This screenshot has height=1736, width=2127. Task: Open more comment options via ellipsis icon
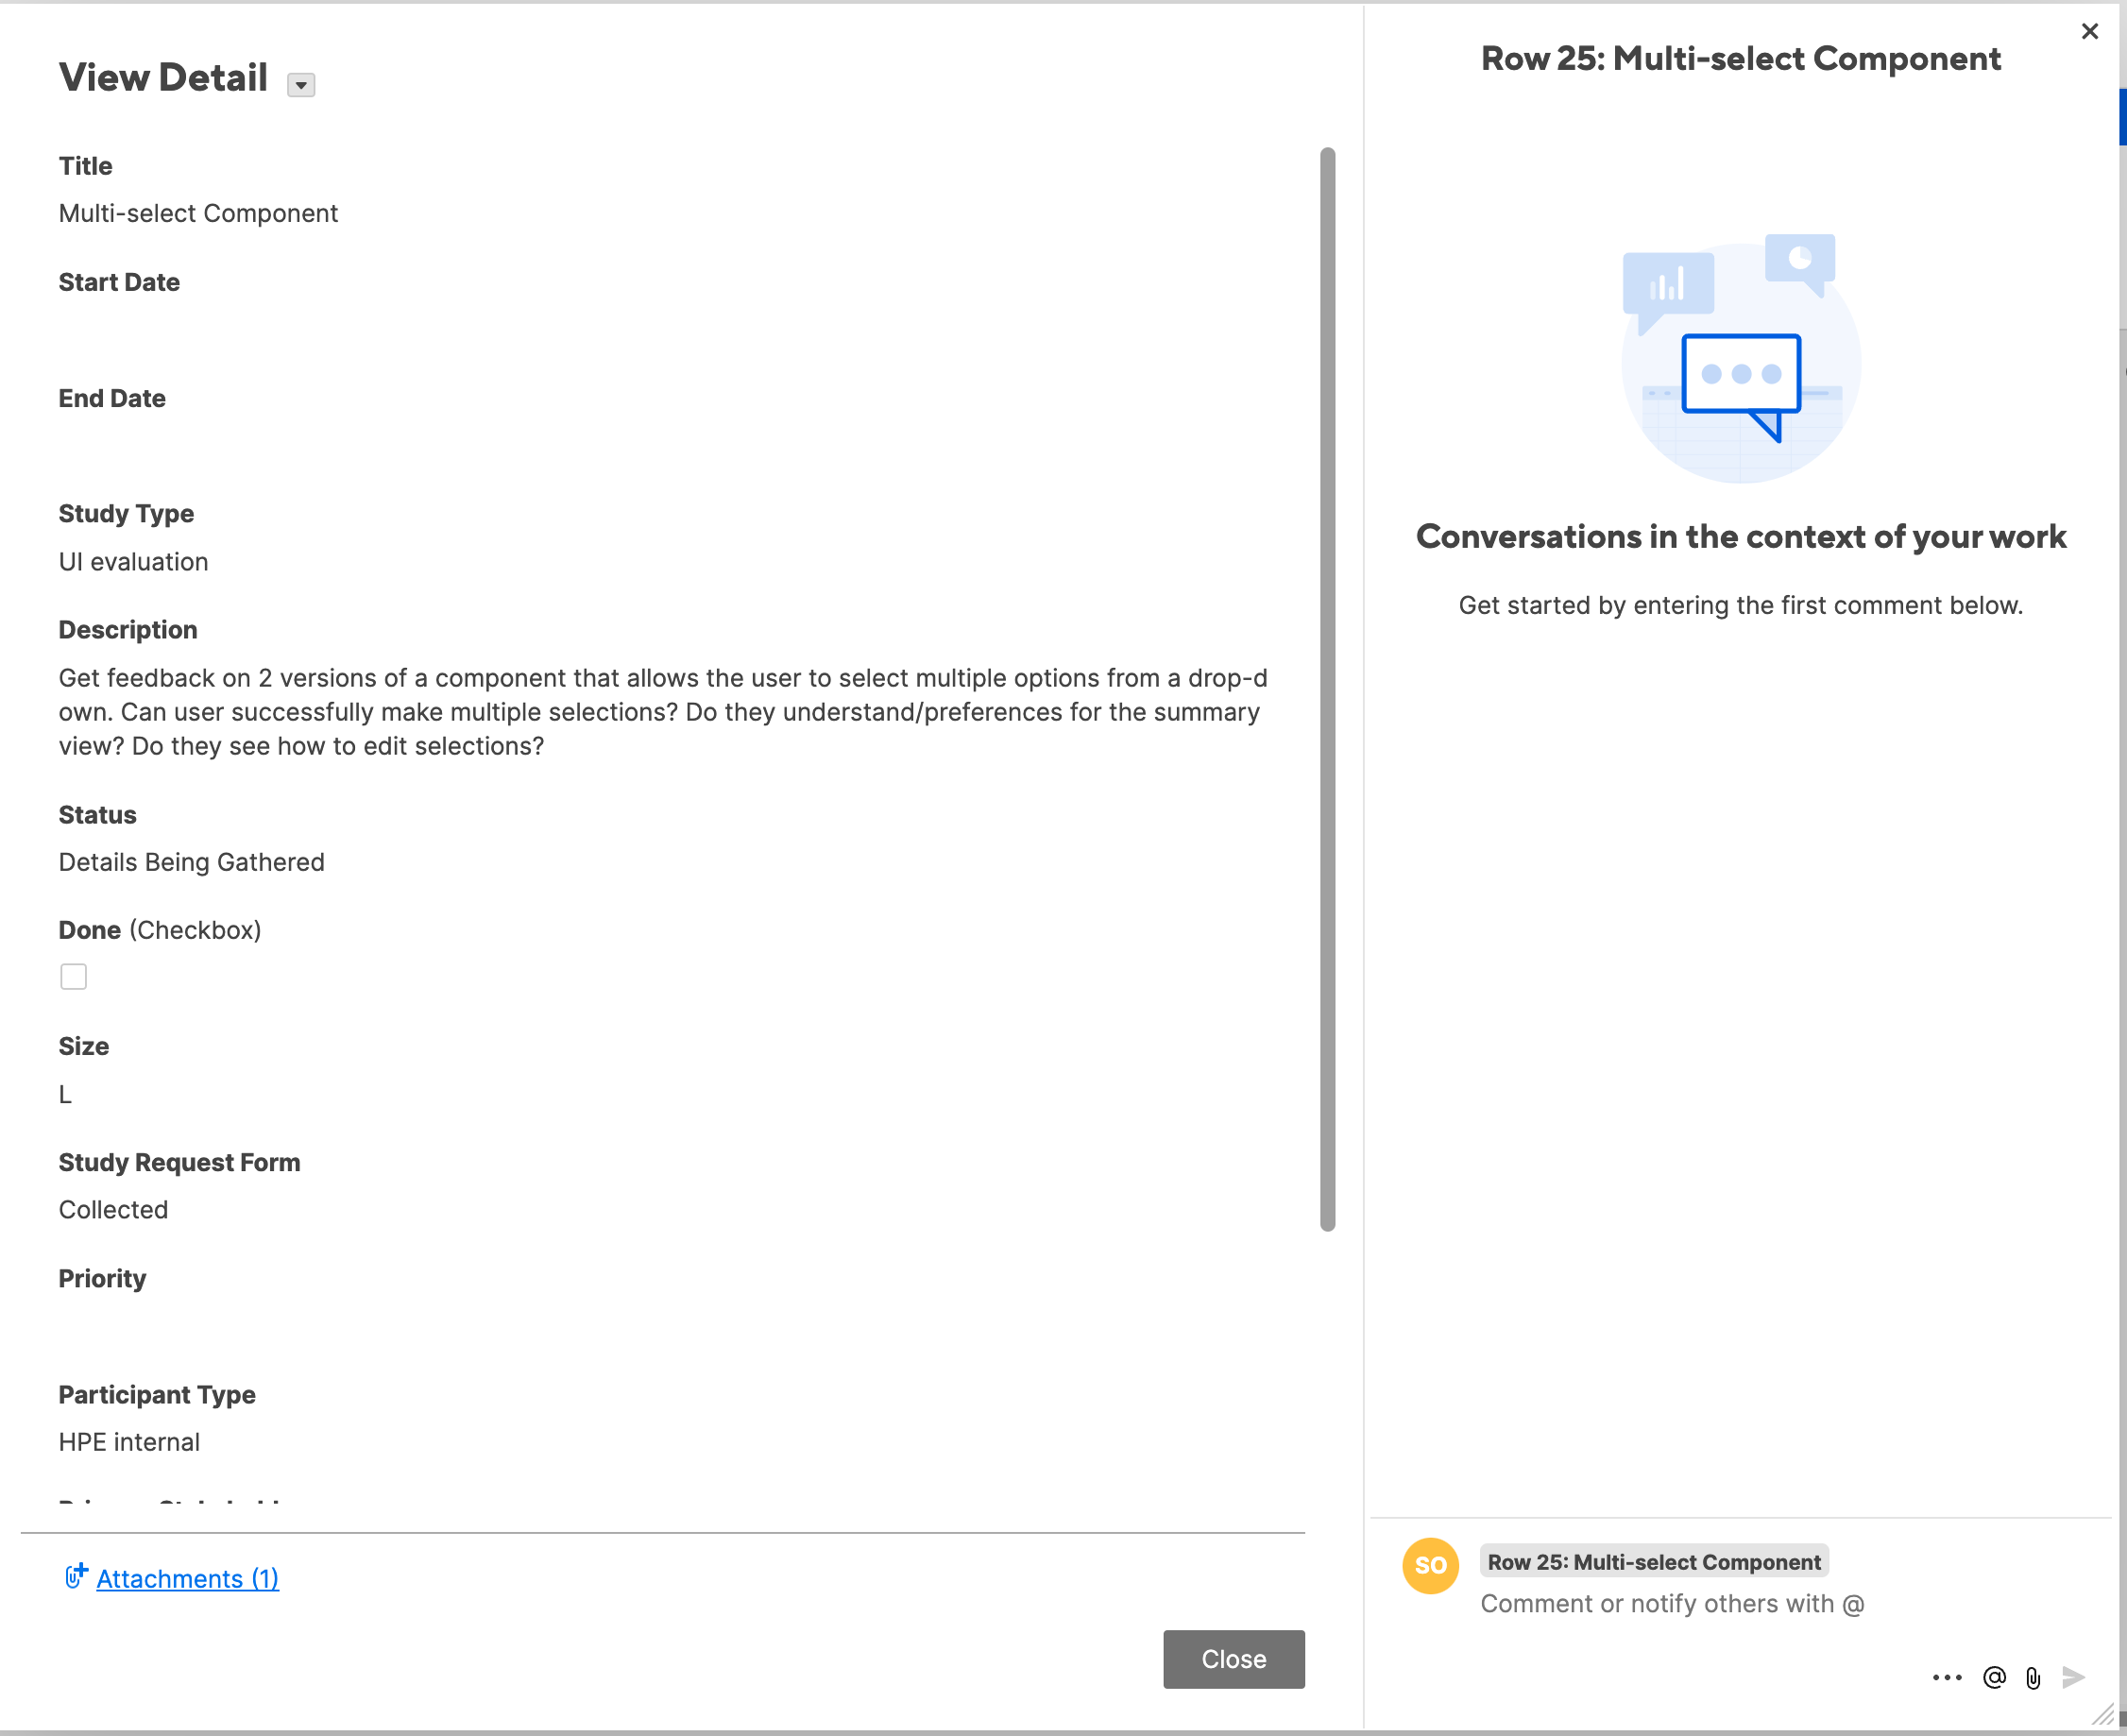click(1948, 1678)
